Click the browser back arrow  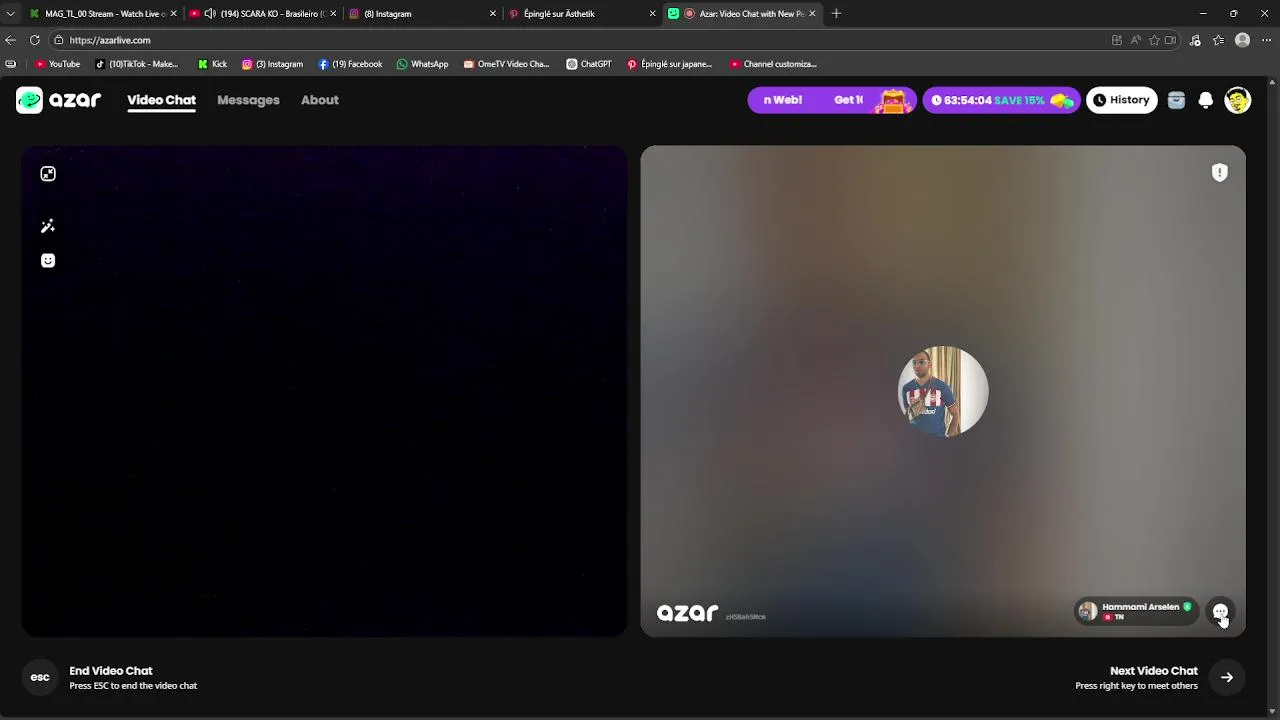tap(10, 40)
